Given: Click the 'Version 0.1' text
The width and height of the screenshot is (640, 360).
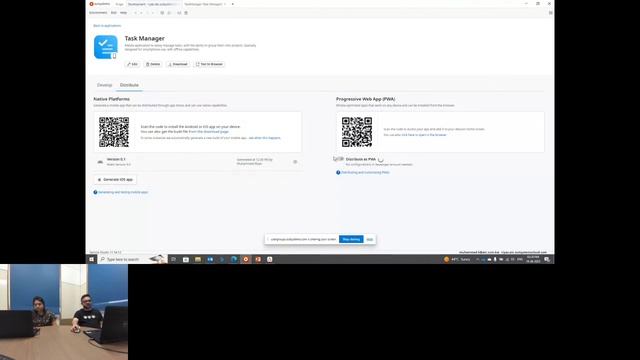Looking at the screenshot, I should (116, 159).
